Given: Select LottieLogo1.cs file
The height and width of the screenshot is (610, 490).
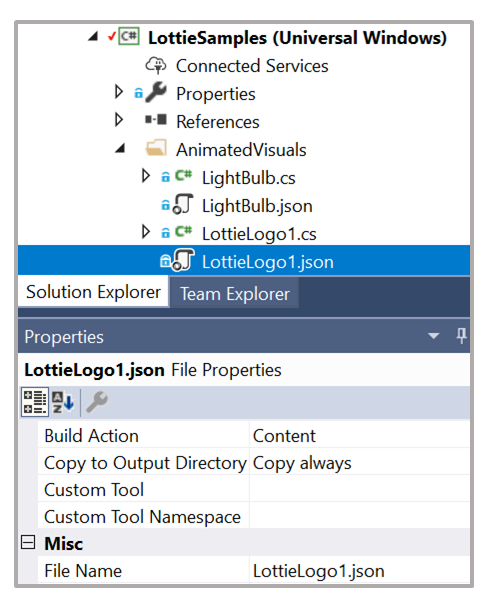Looking at the screenshot, I should point(259,234).
